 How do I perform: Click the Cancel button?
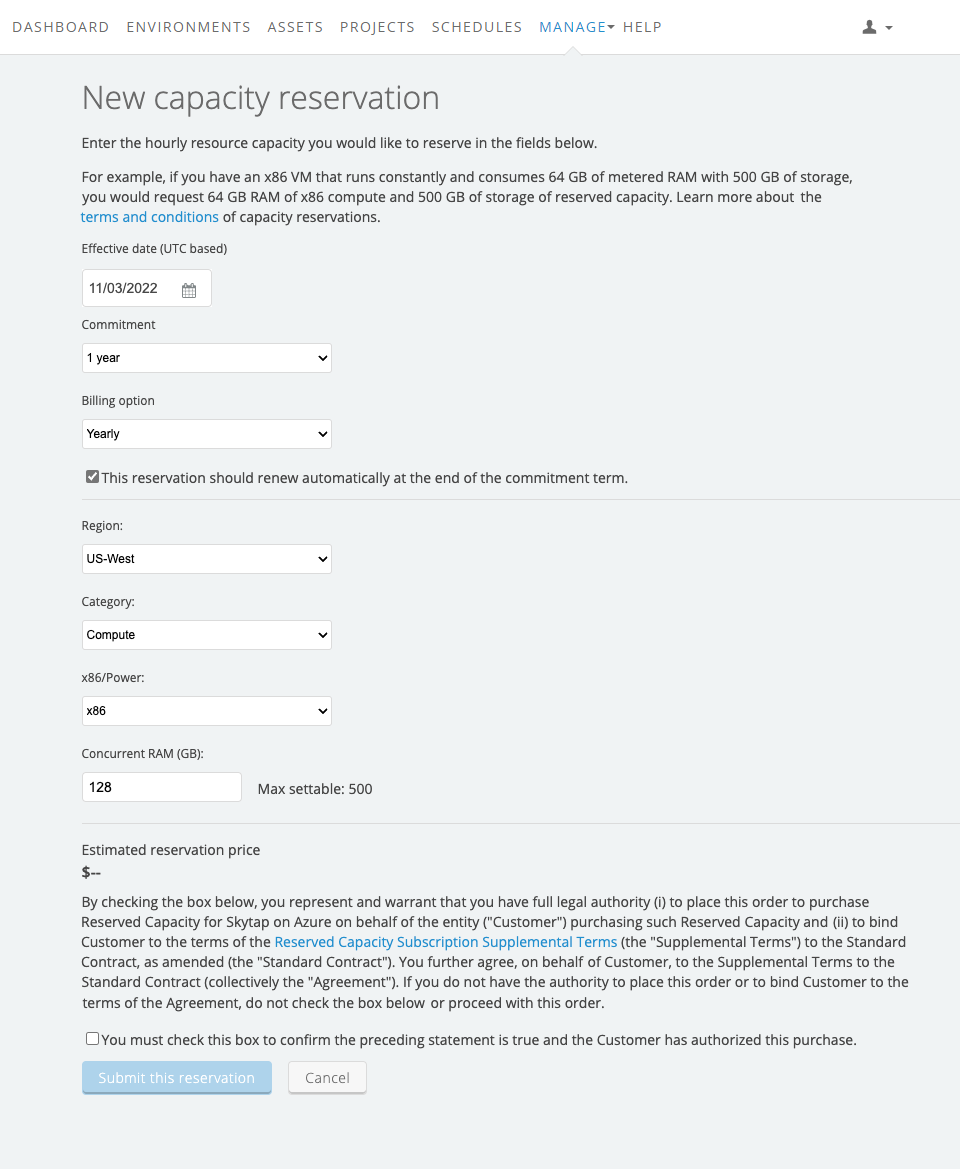tap(327, 1077)
